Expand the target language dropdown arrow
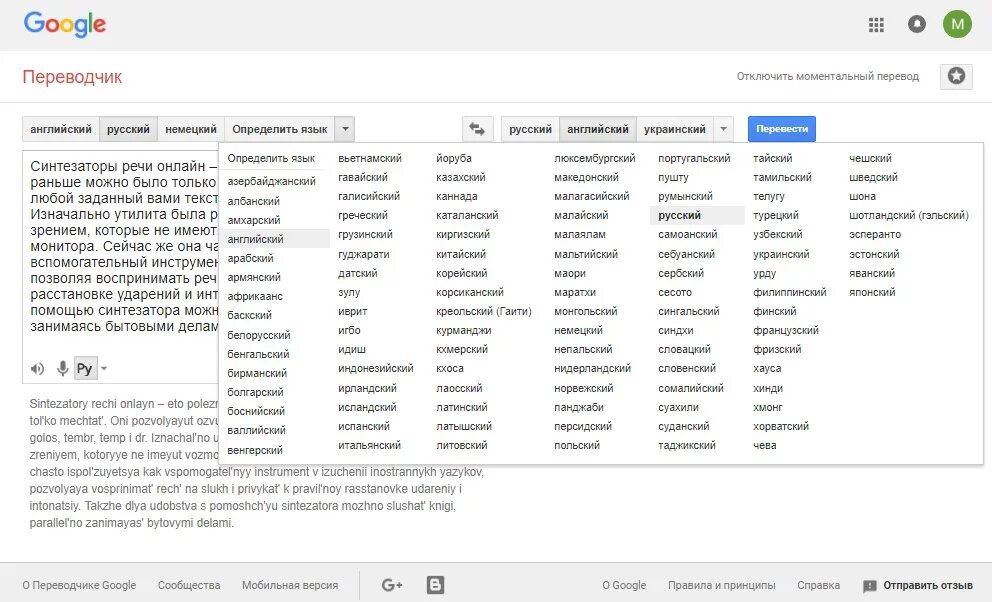This screenshot has height=602, width=992. coord(725,129)
